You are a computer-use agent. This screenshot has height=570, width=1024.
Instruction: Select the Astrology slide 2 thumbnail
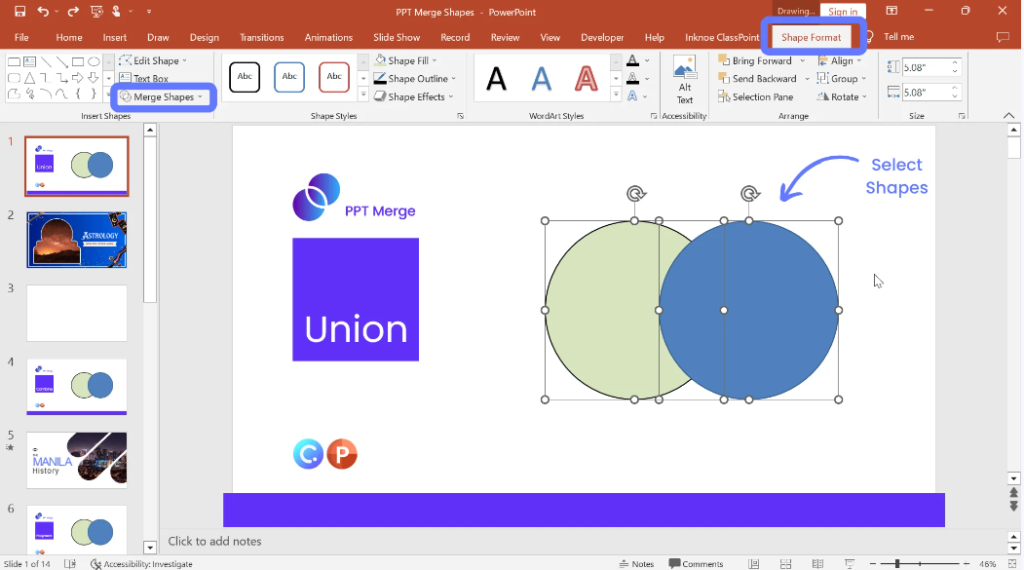tap(77, 240)
